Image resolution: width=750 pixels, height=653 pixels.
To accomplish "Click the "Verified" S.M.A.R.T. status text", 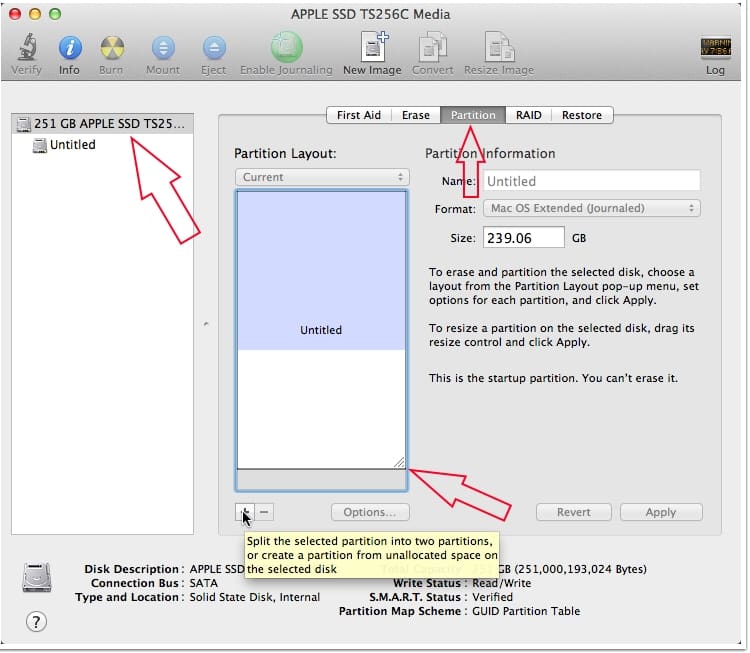I will click(x=492, y=597).
